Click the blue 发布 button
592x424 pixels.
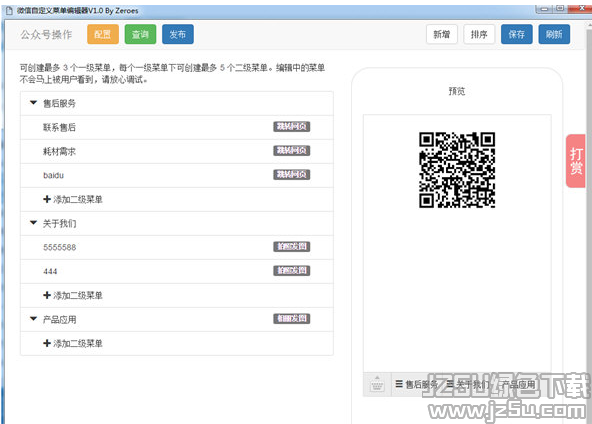(178, 34)
